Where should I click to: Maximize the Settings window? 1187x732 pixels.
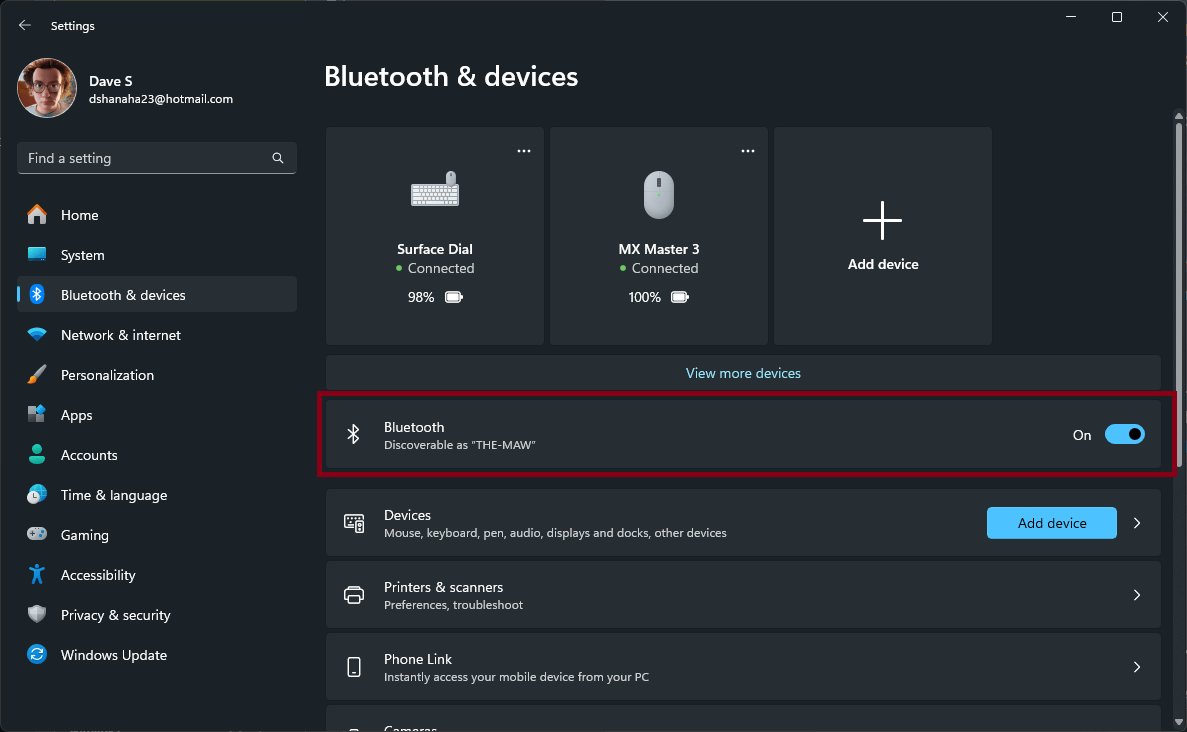1117,17
